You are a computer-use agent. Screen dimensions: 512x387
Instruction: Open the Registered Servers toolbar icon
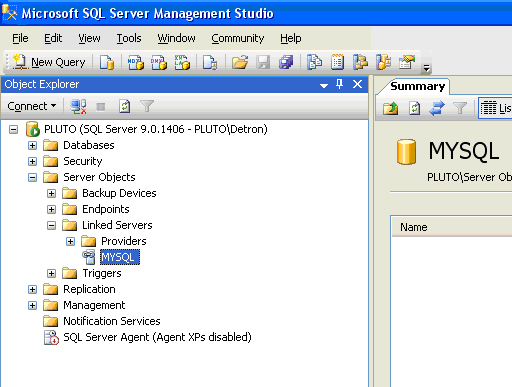[314, 62]
